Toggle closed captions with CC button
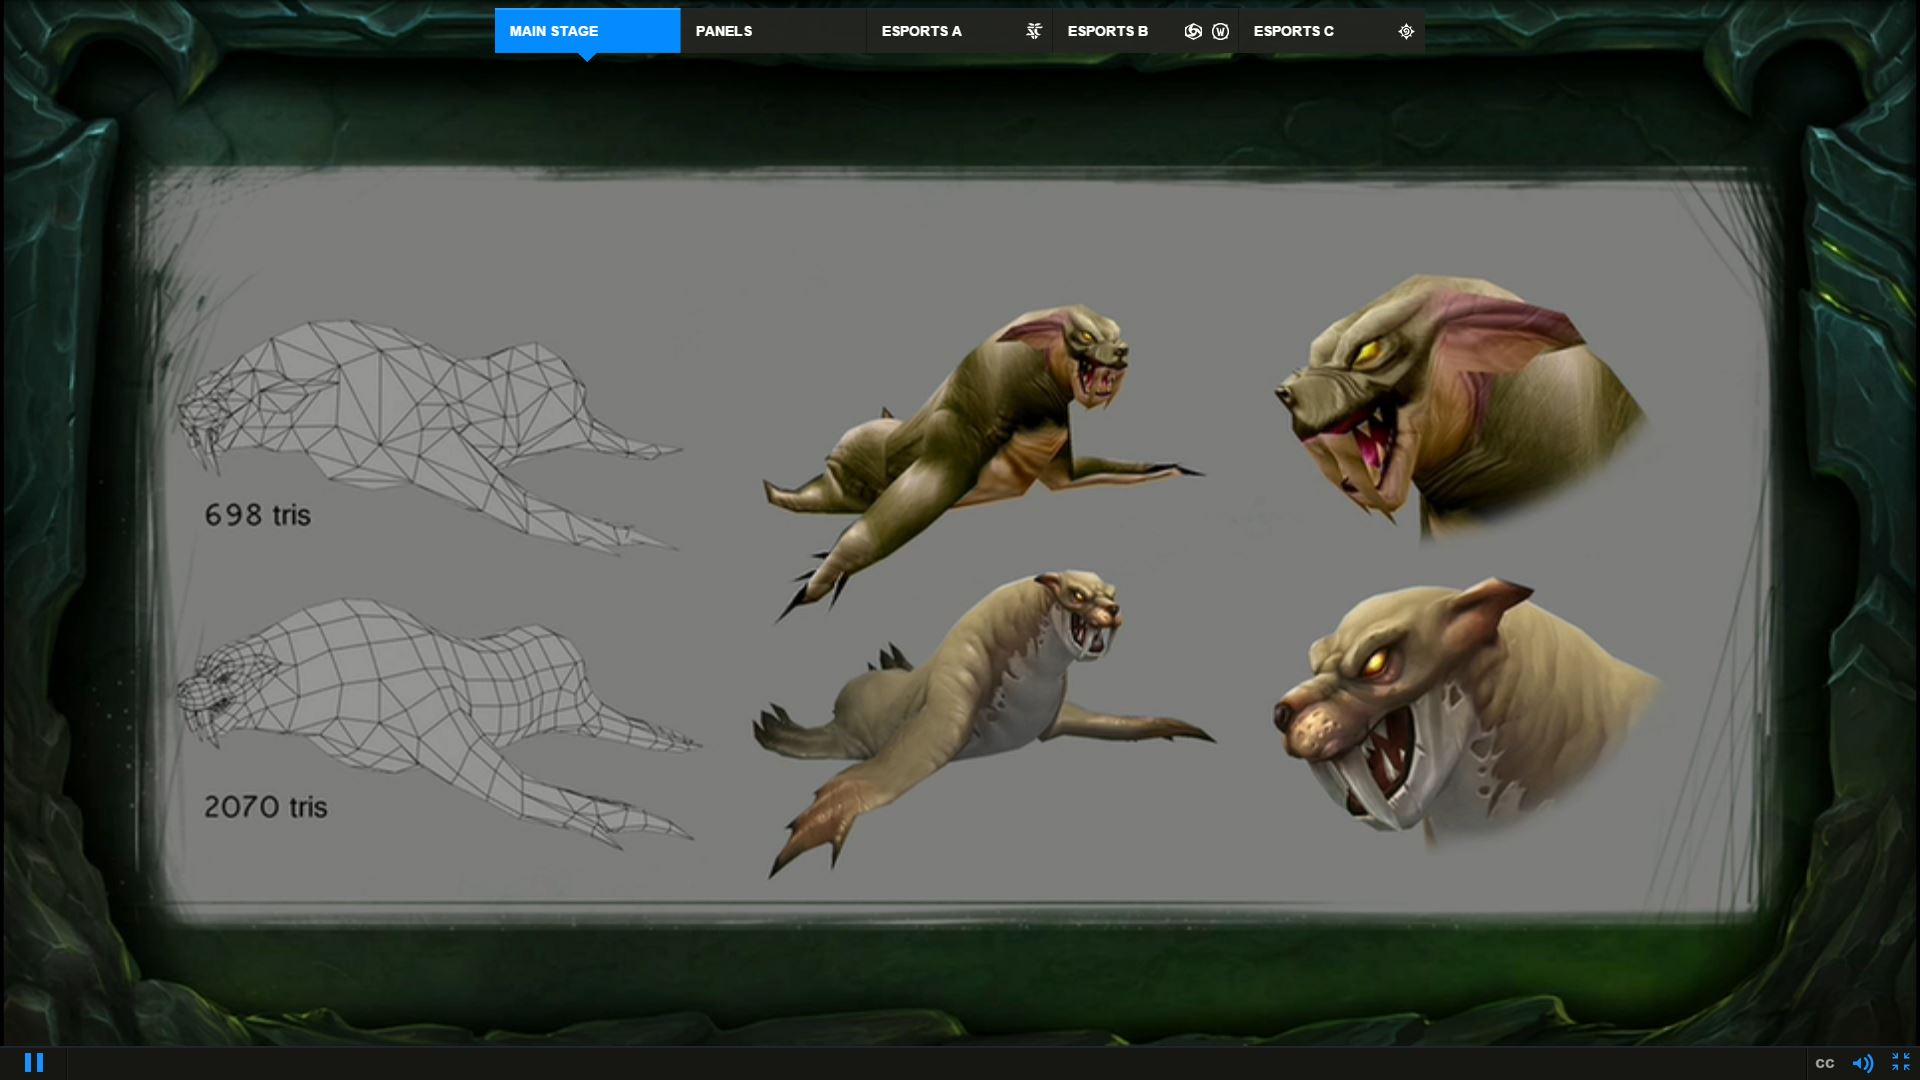The image size is (1920, 1080). pos(1824,1063)
